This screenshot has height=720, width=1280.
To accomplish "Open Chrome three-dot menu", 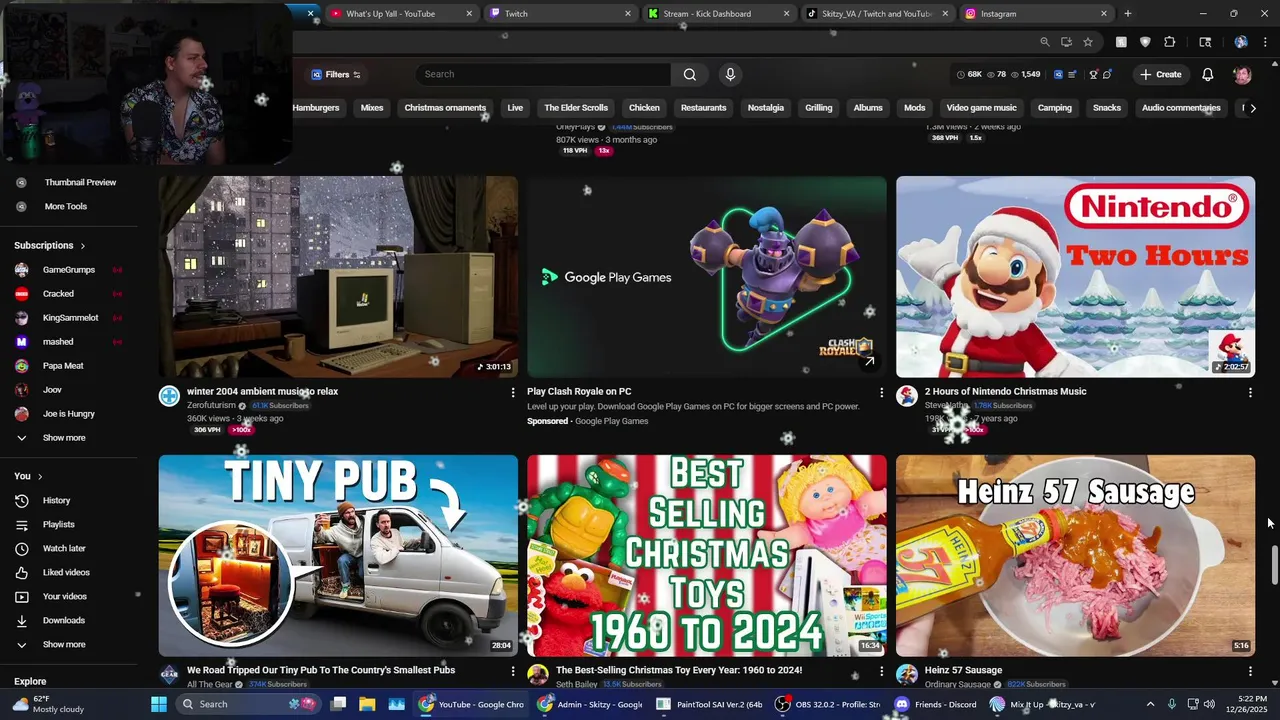I will tap(1265, 42).
